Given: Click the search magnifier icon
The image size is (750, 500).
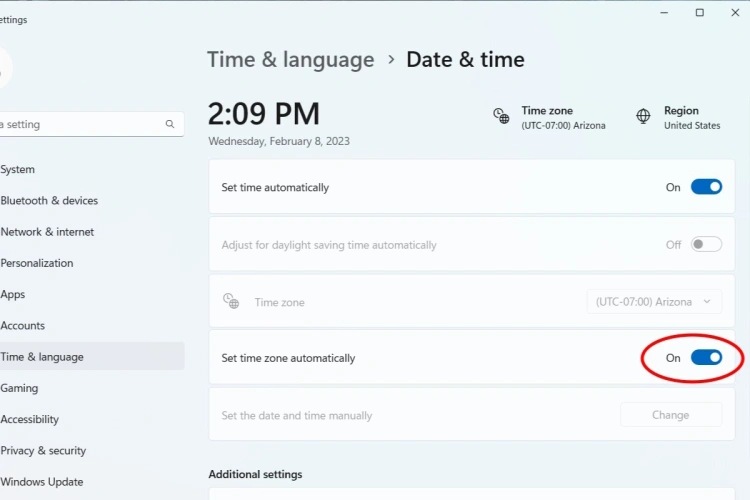Looking at the screenshot, I should point(170,125).
